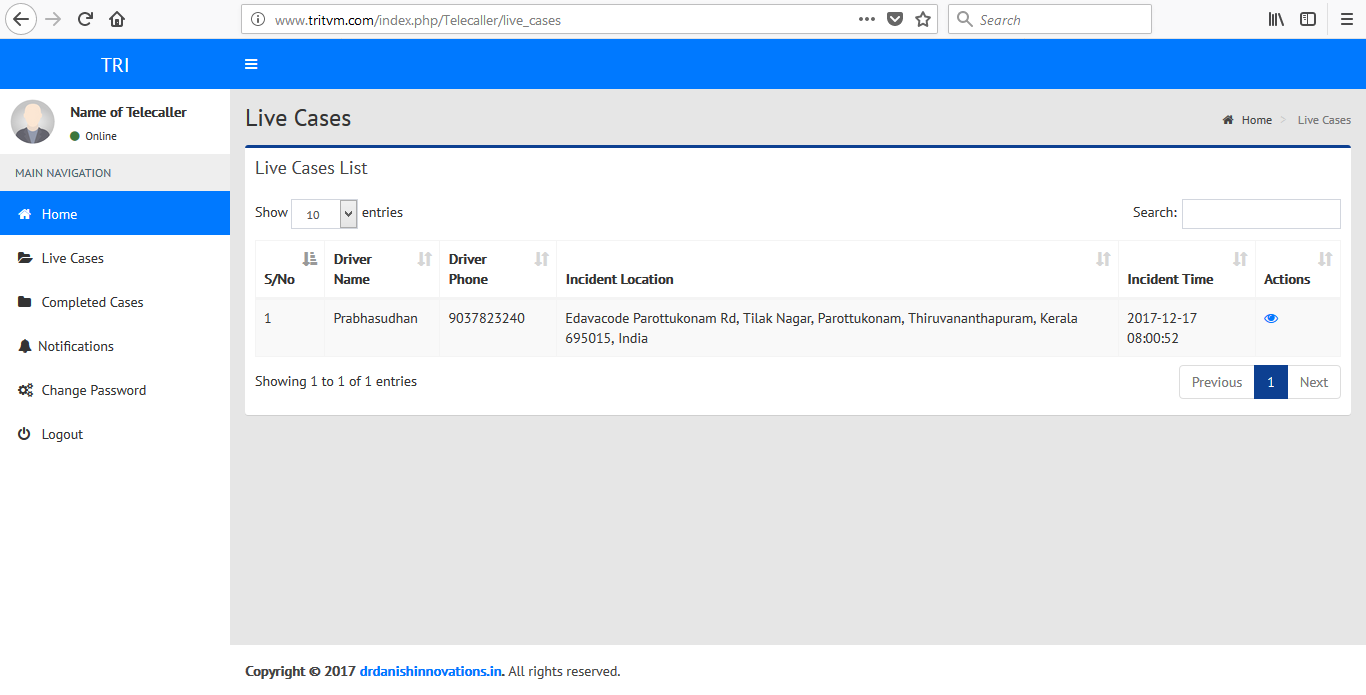Open the Firefox library icon
The height and width of the screenshot is (695, 1366).
pos(1276,19)
